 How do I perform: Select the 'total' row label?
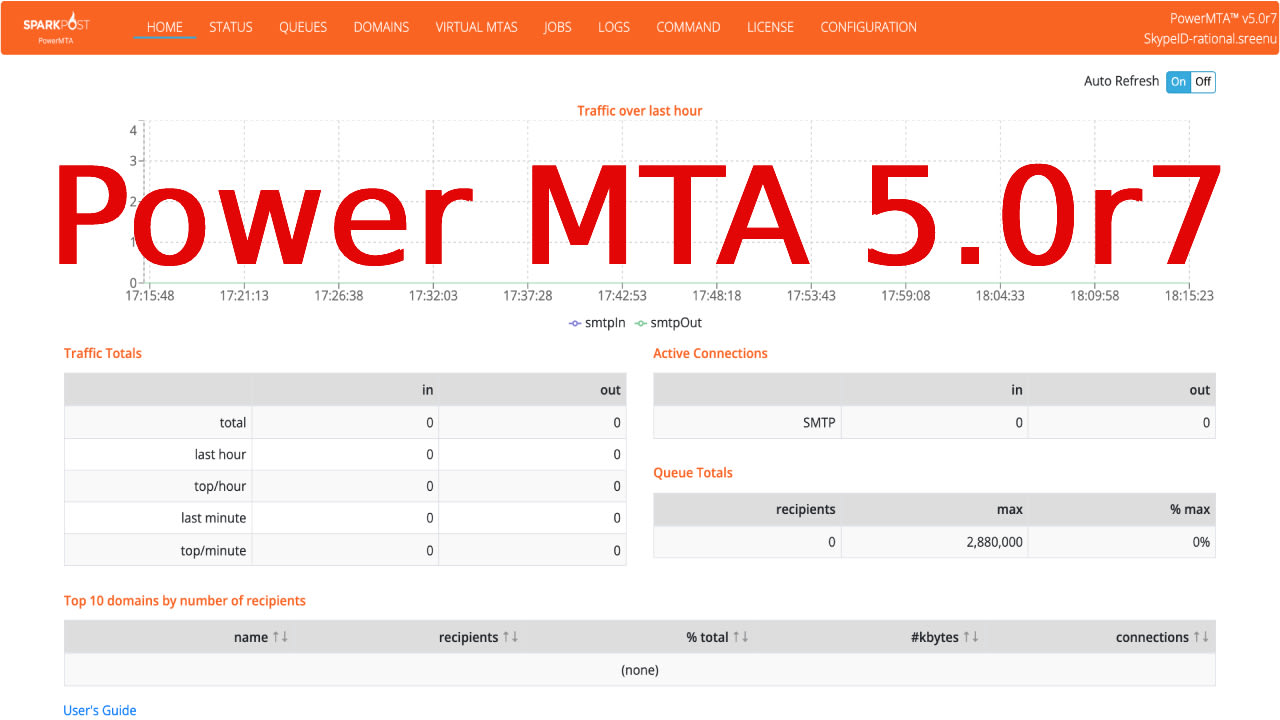click(x=233, y=422)
